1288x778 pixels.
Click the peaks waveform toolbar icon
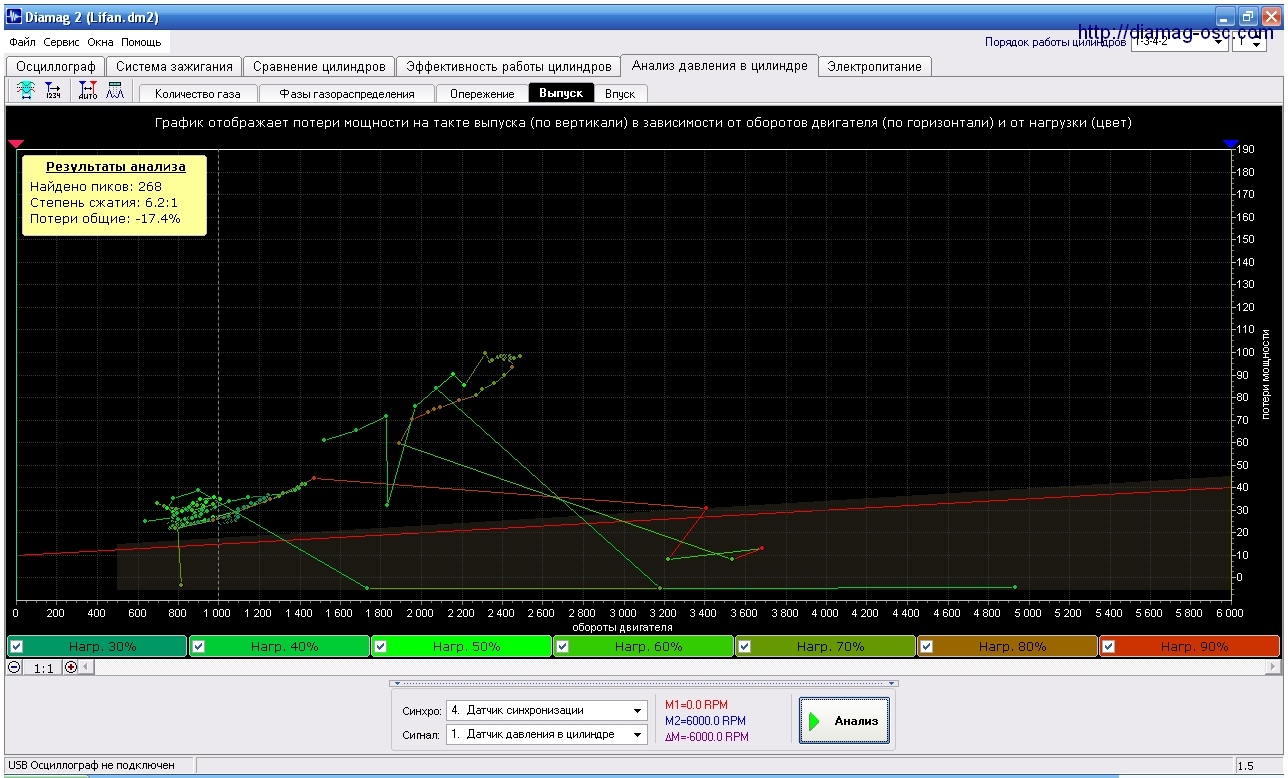click(115, 91)
